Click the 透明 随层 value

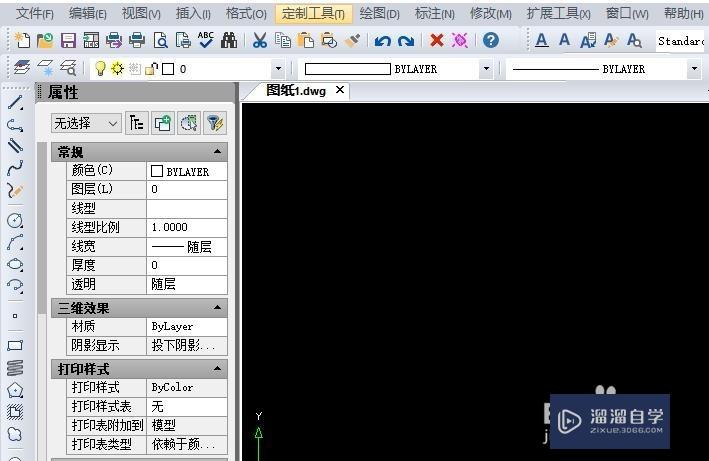pos(187,284)
